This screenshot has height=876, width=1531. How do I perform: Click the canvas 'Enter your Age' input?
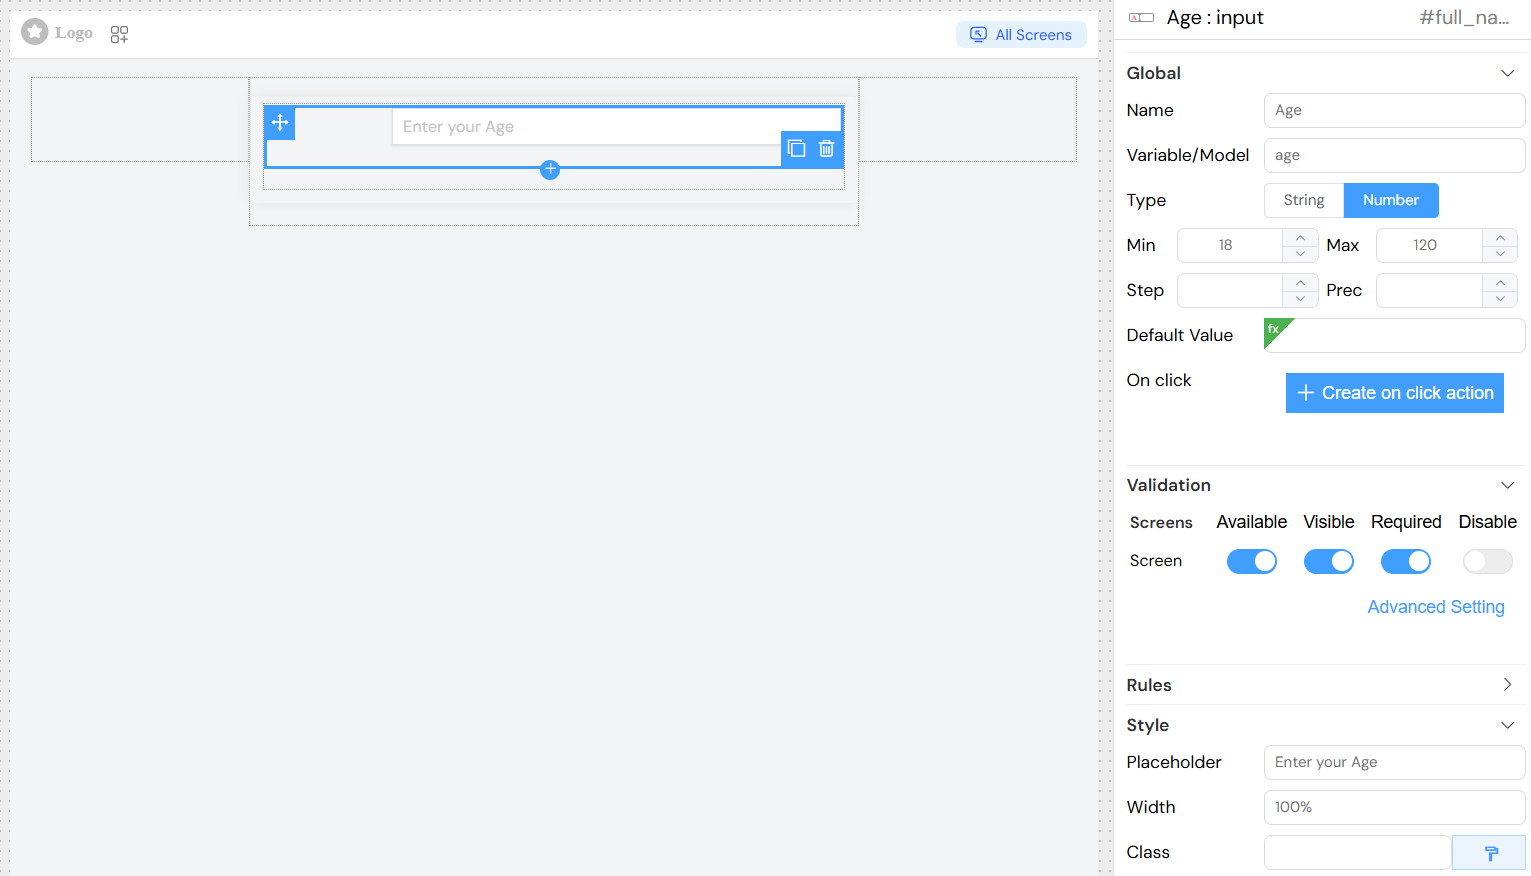coord(616,126)
